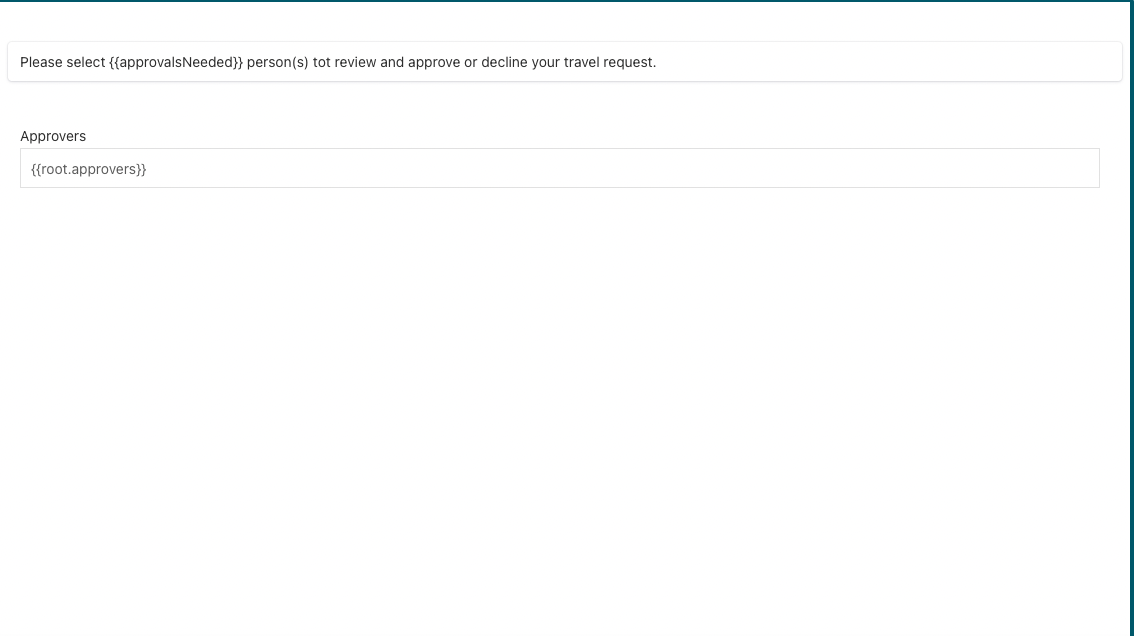
Task: Click the message text about approving travel
Action: (x=336, y=62)
